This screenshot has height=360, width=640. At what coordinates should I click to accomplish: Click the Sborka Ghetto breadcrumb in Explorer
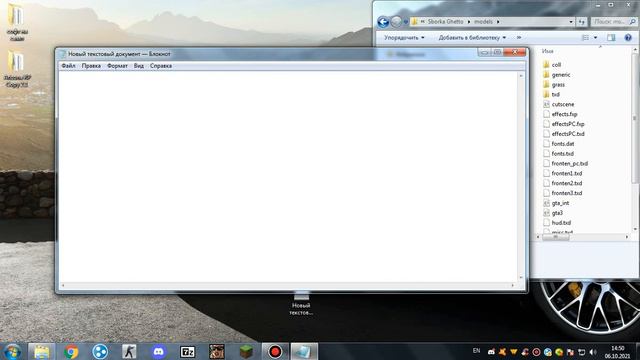445,22
